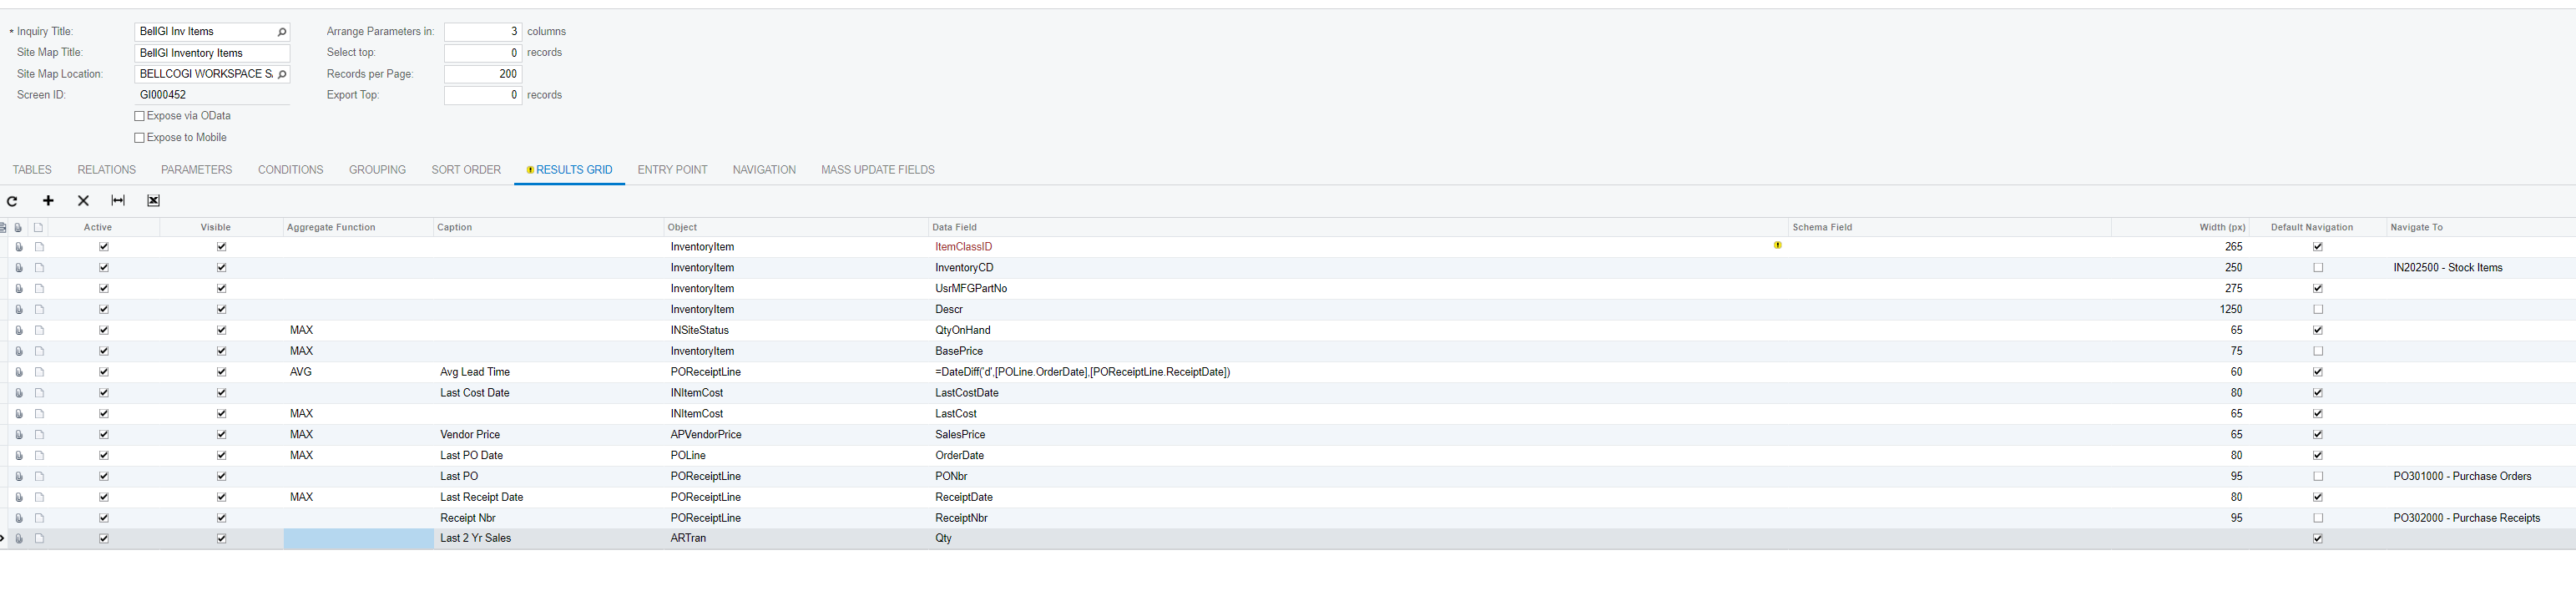
Task: Open Aggregate Function cell for Last 2 Yr Sales
Action: click(x=358, y=539)
